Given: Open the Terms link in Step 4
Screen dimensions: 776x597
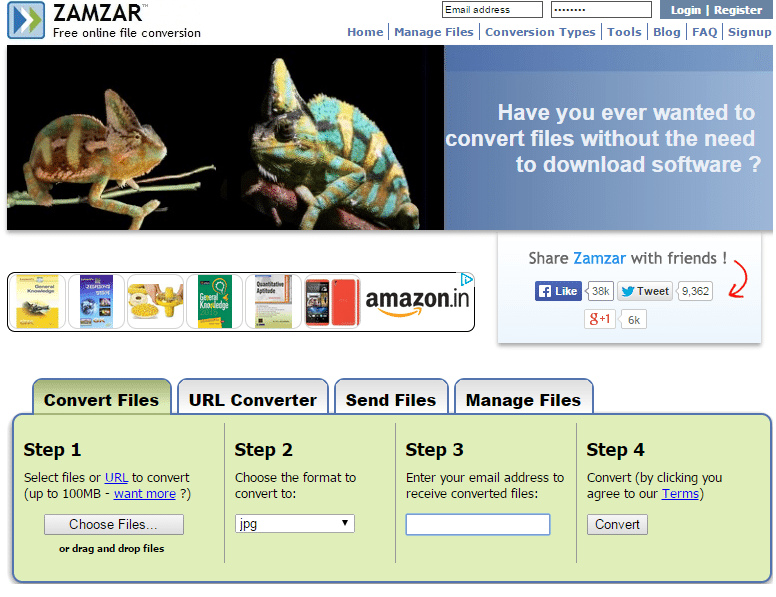Looking at the screenshot, I should (680, 494).
